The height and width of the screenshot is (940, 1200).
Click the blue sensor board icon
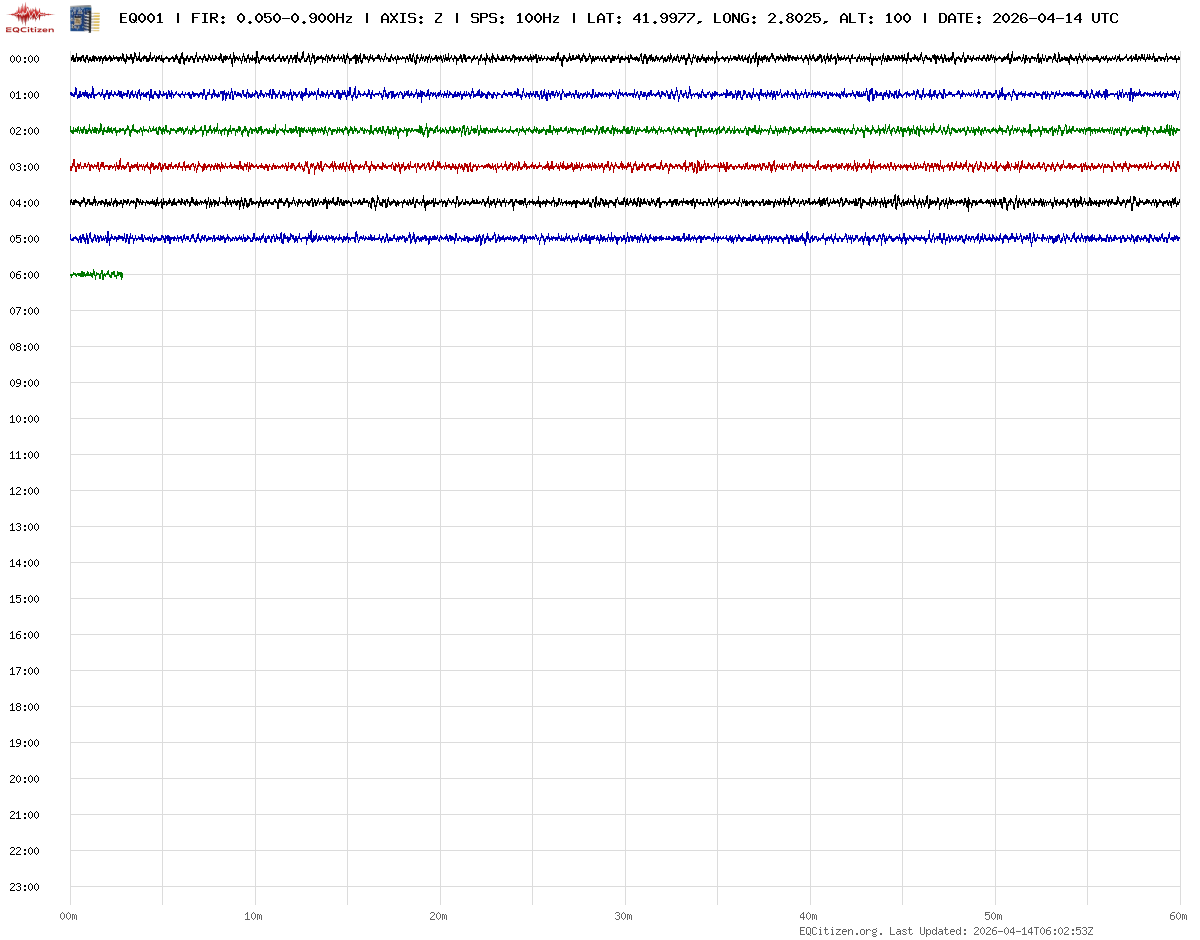(x=85, y=18)
